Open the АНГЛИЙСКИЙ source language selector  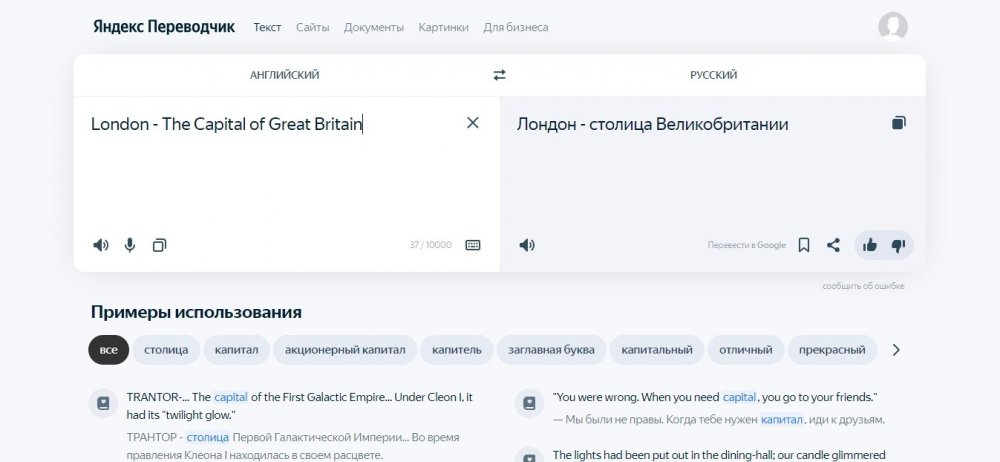[285, 75]
